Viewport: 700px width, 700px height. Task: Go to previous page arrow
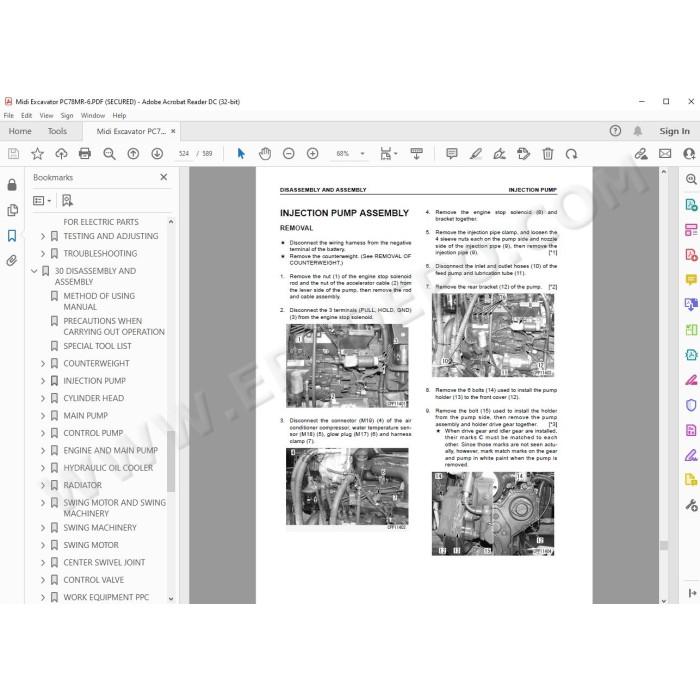point(133,154)
